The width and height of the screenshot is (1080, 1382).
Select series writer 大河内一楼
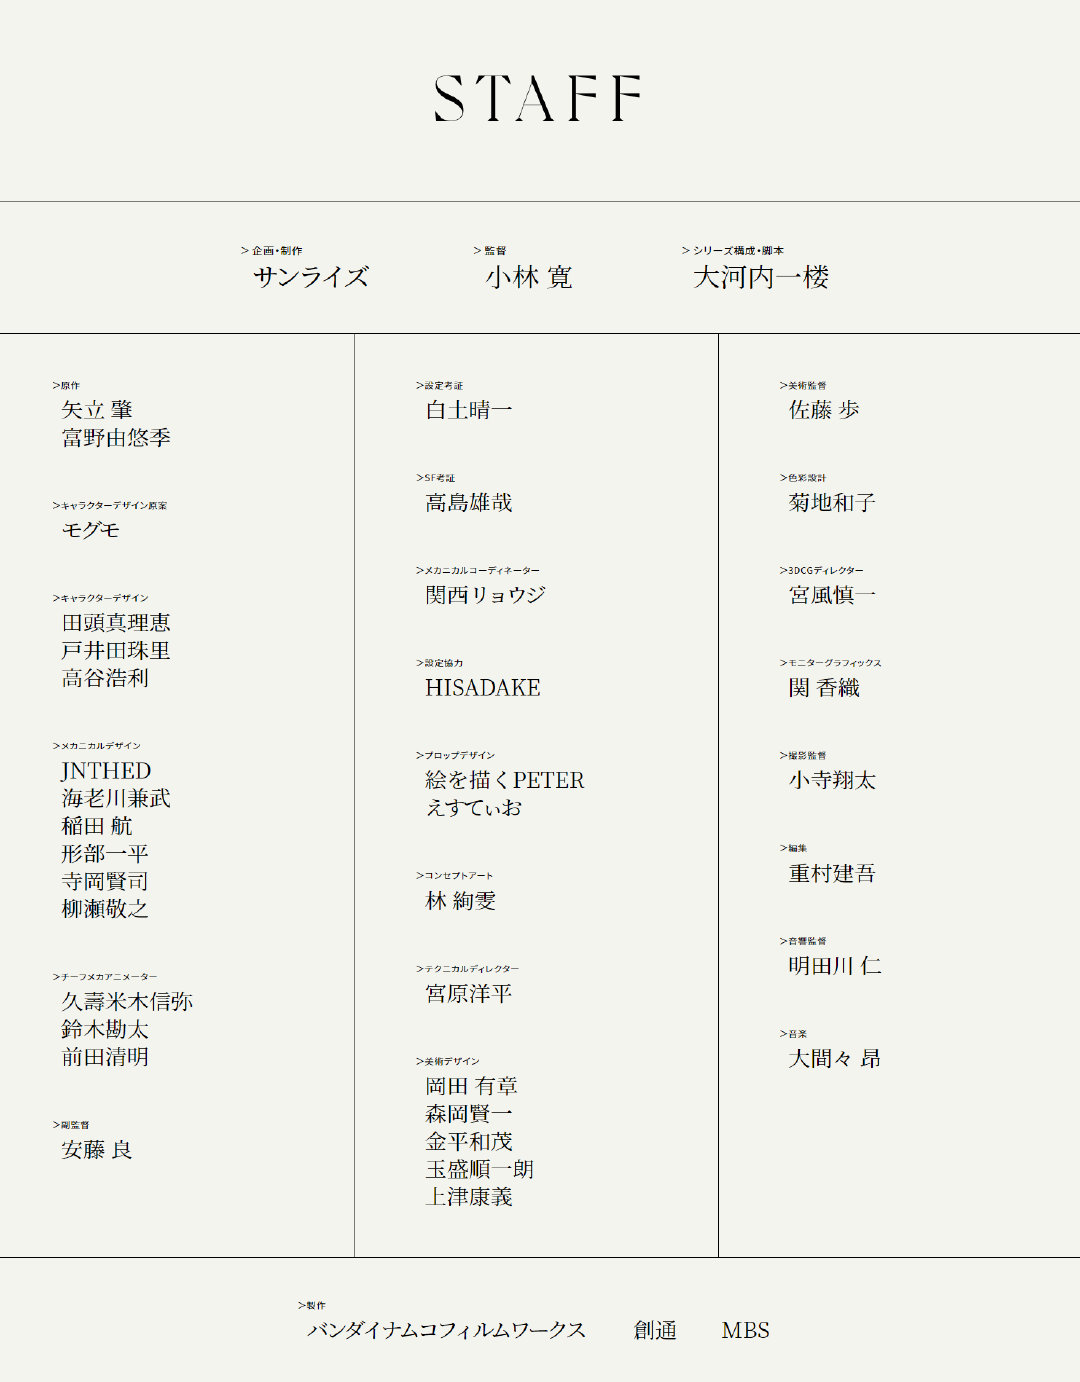[761, 277]
